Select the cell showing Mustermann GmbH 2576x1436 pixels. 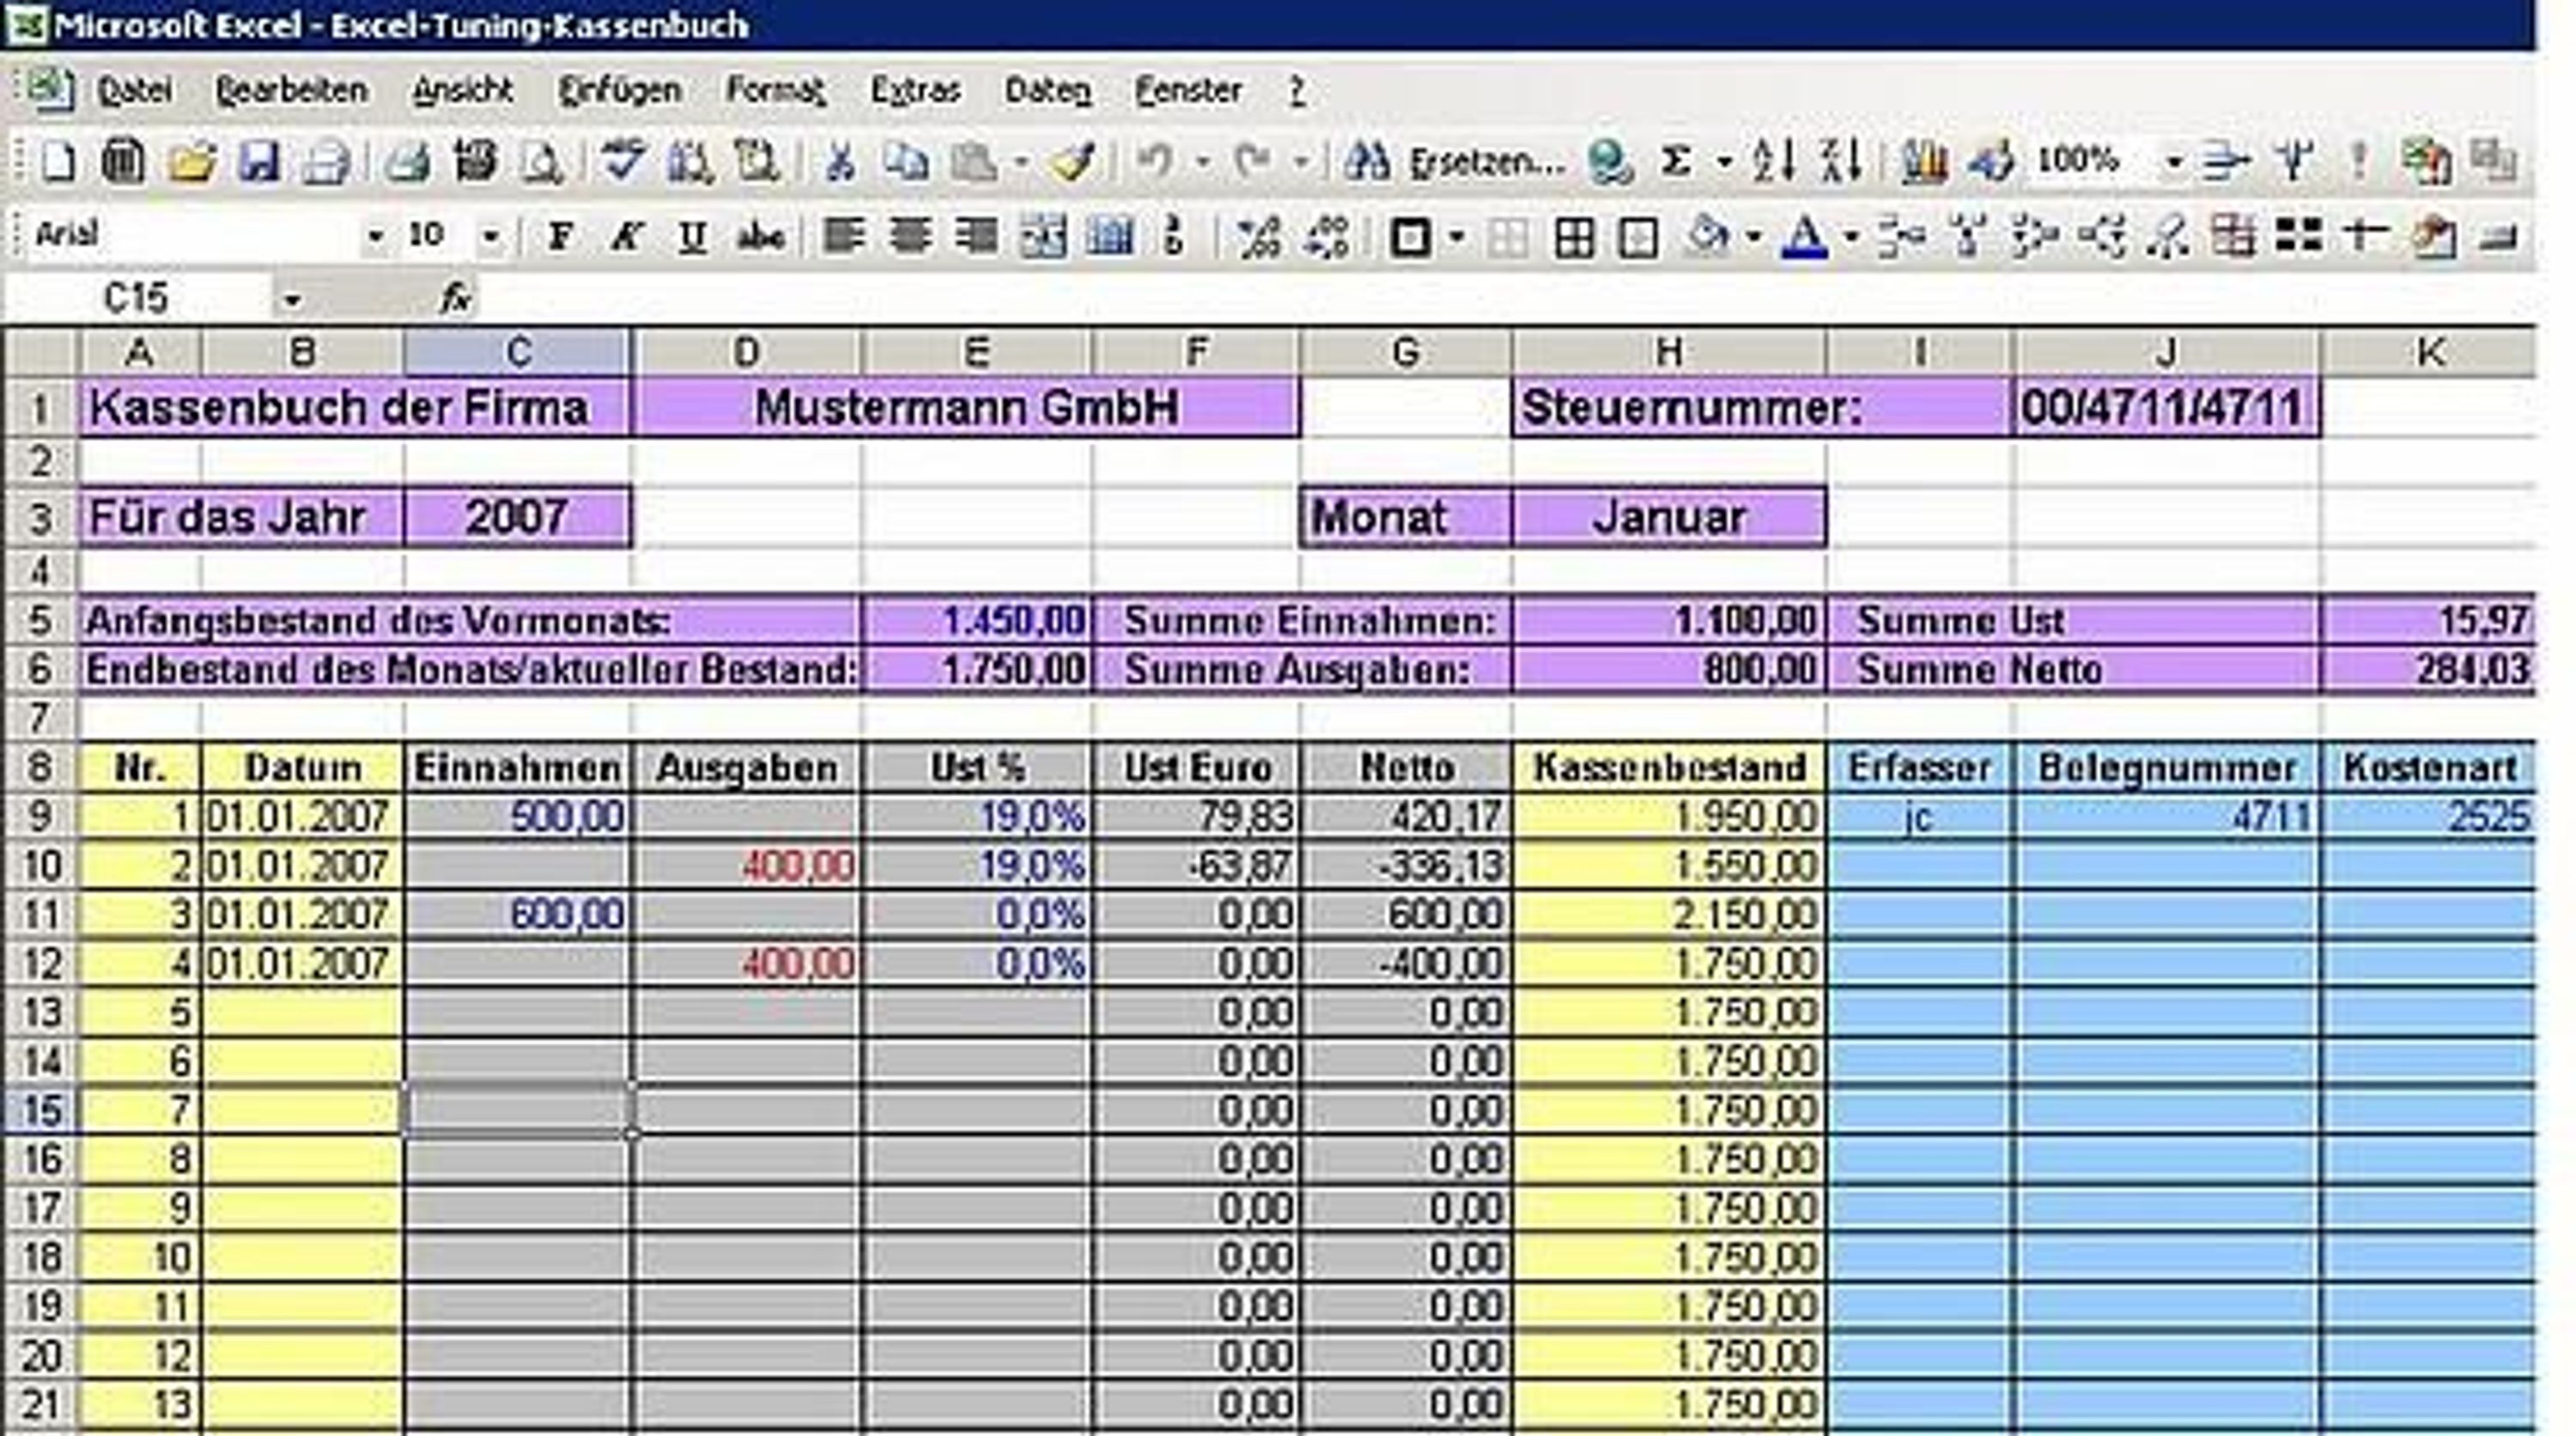(x=967, y=407)
